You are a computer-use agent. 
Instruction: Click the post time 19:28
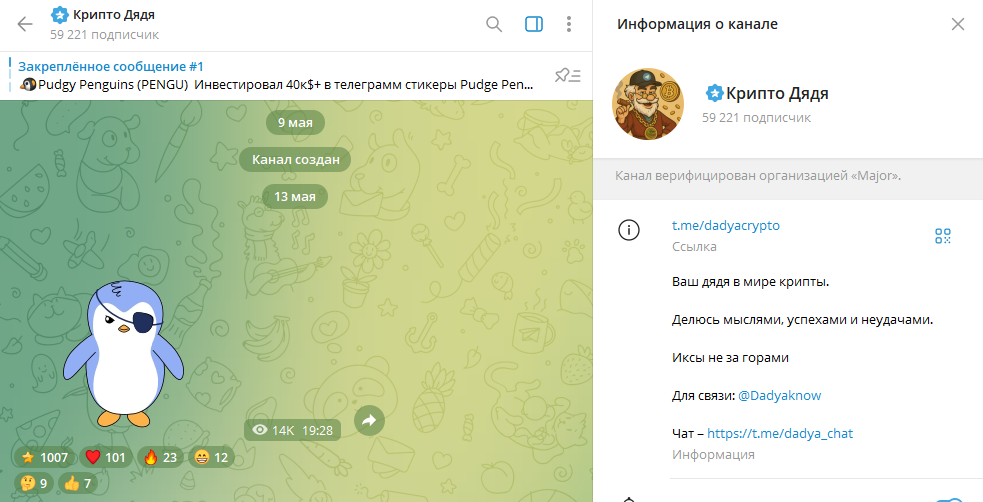317,431
